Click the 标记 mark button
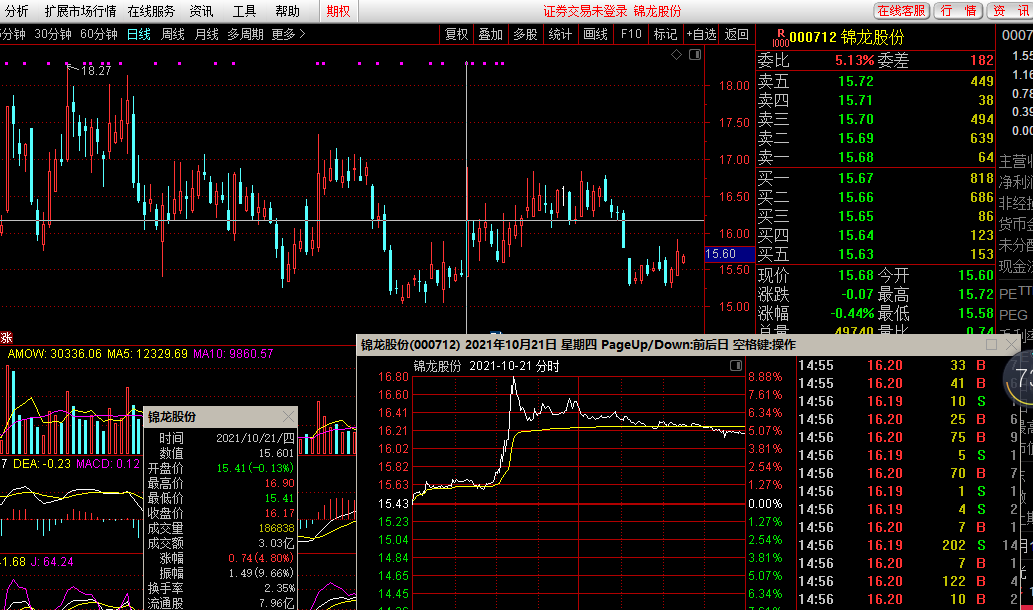This screenshot has width=1033, height=610. [x=665, y=34]
